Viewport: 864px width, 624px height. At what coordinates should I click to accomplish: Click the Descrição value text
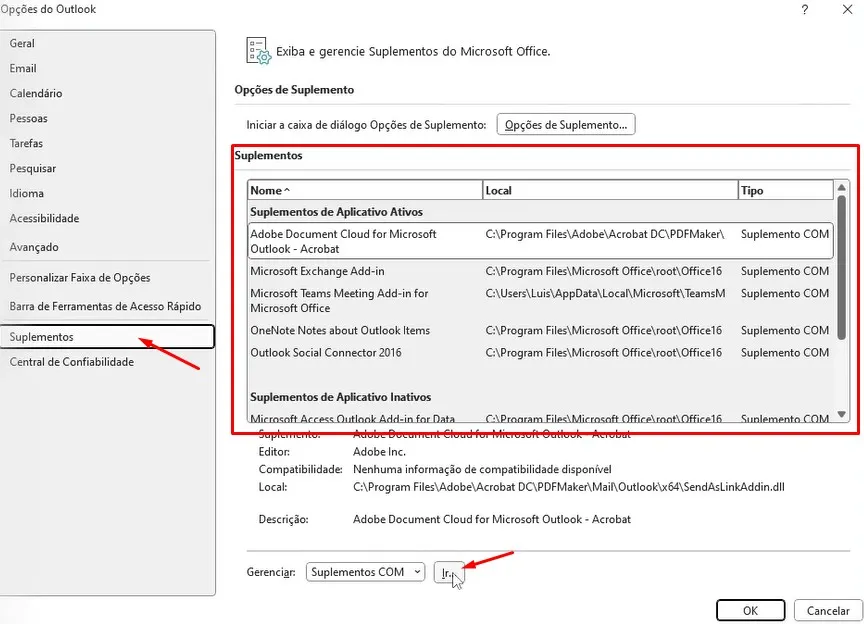pos(492,519)
